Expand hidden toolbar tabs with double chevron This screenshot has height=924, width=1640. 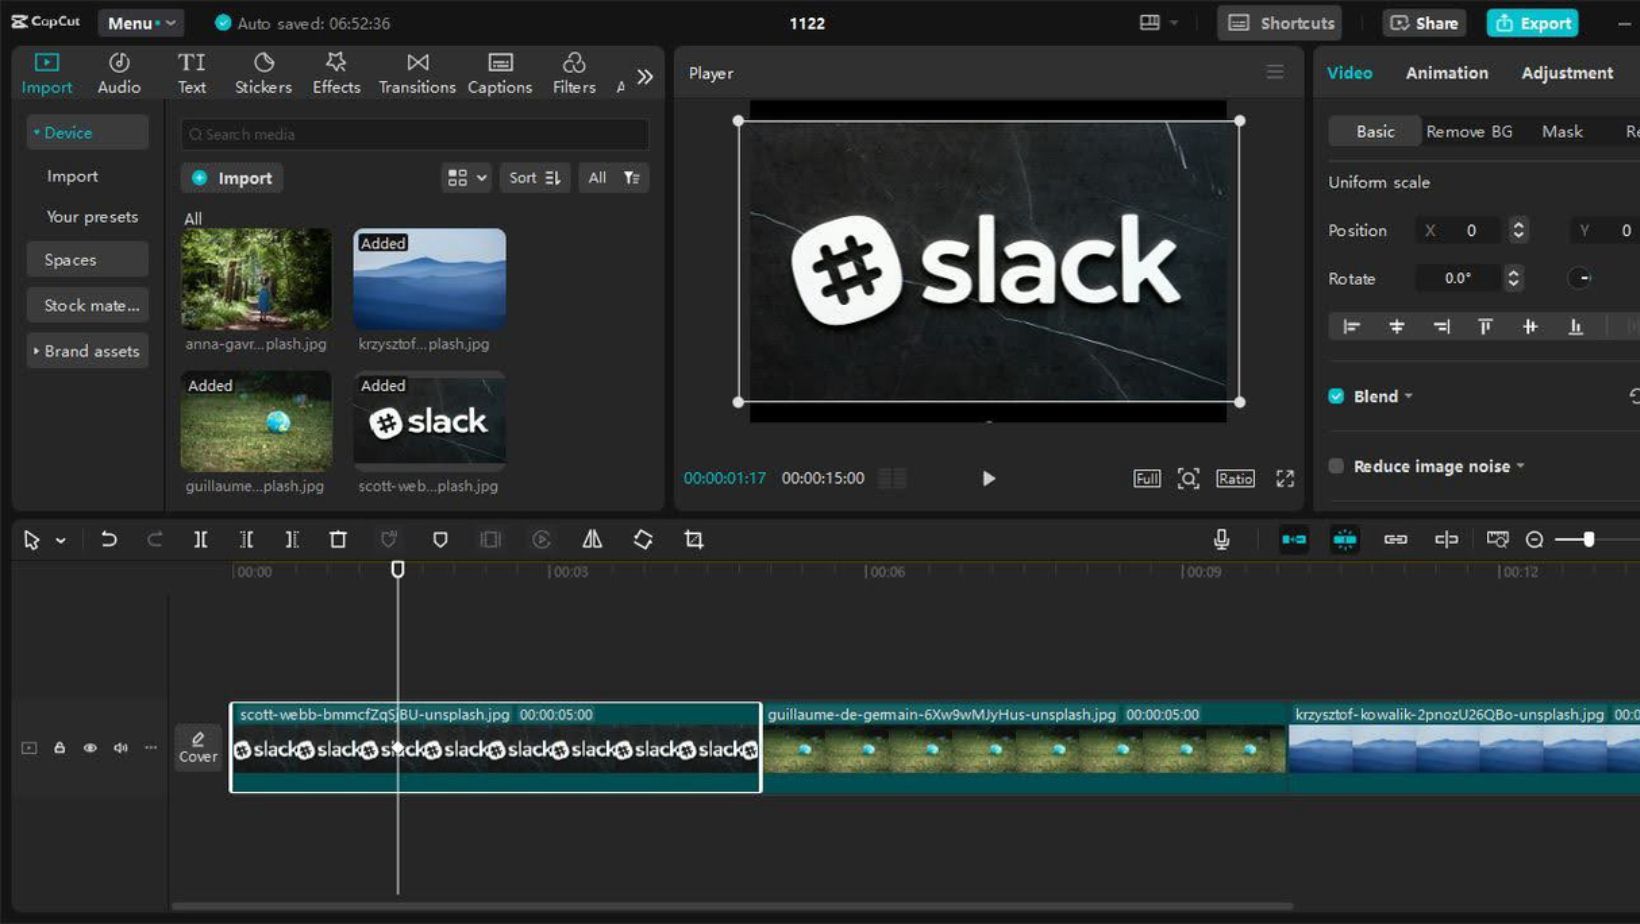[645, 76]
